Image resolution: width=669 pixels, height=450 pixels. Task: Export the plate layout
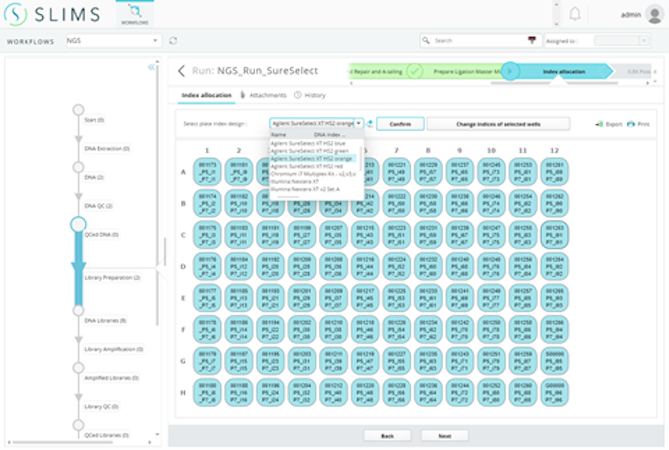[x=609, y=124]
